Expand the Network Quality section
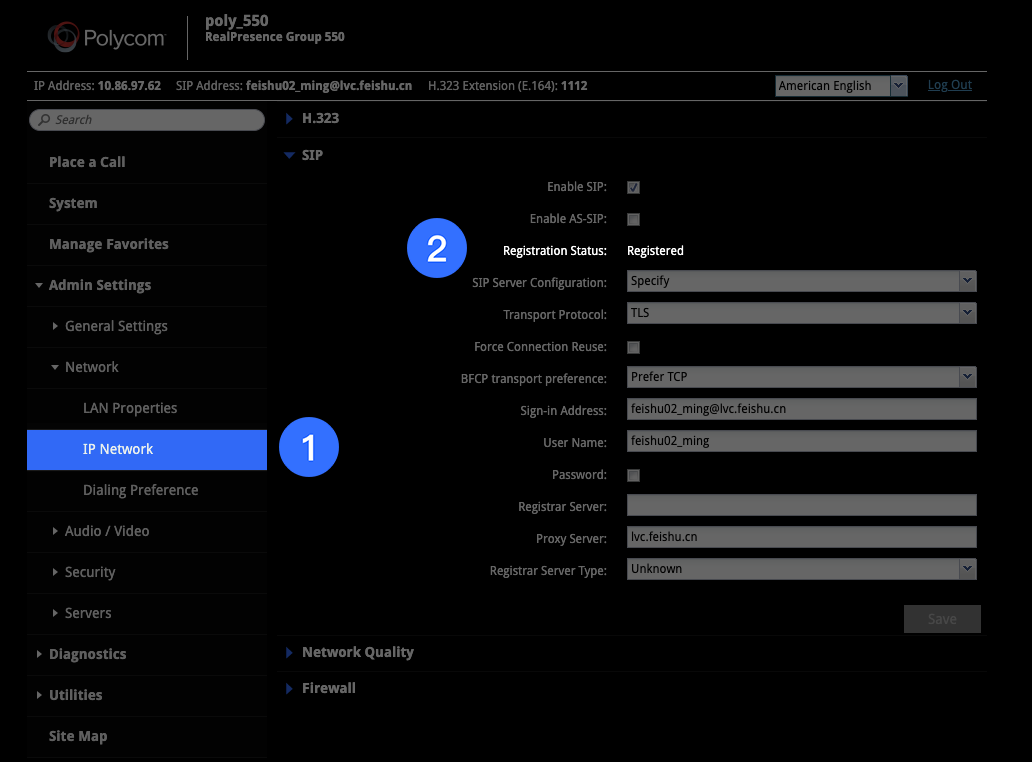1032x762 pixels. pos(357,652)
